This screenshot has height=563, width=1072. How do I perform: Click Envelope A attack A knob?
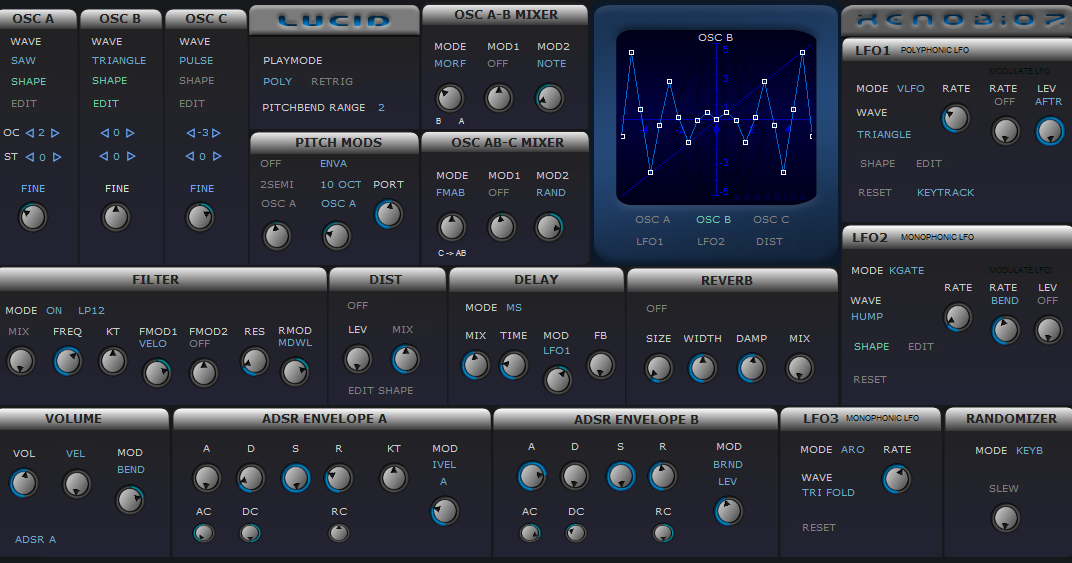click(206, 477)
